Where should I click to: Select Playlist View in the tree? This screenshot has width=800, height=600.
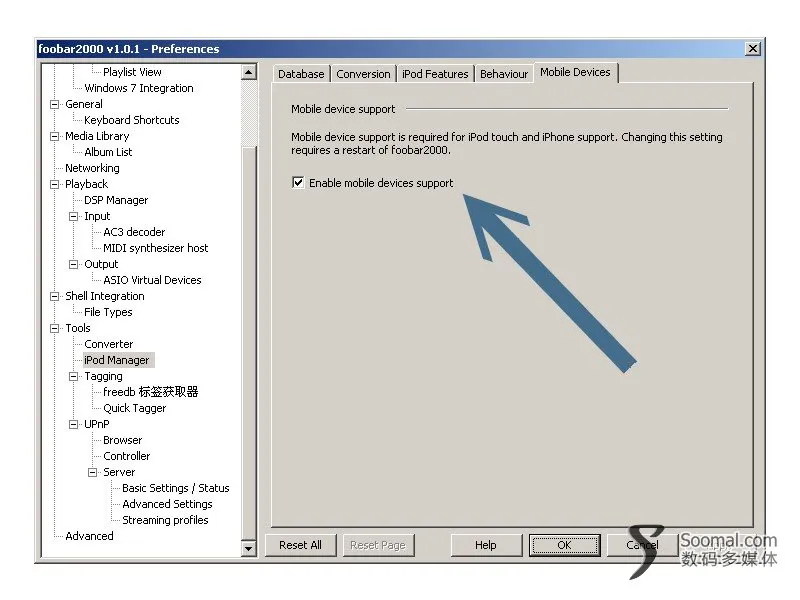[132, 72]
